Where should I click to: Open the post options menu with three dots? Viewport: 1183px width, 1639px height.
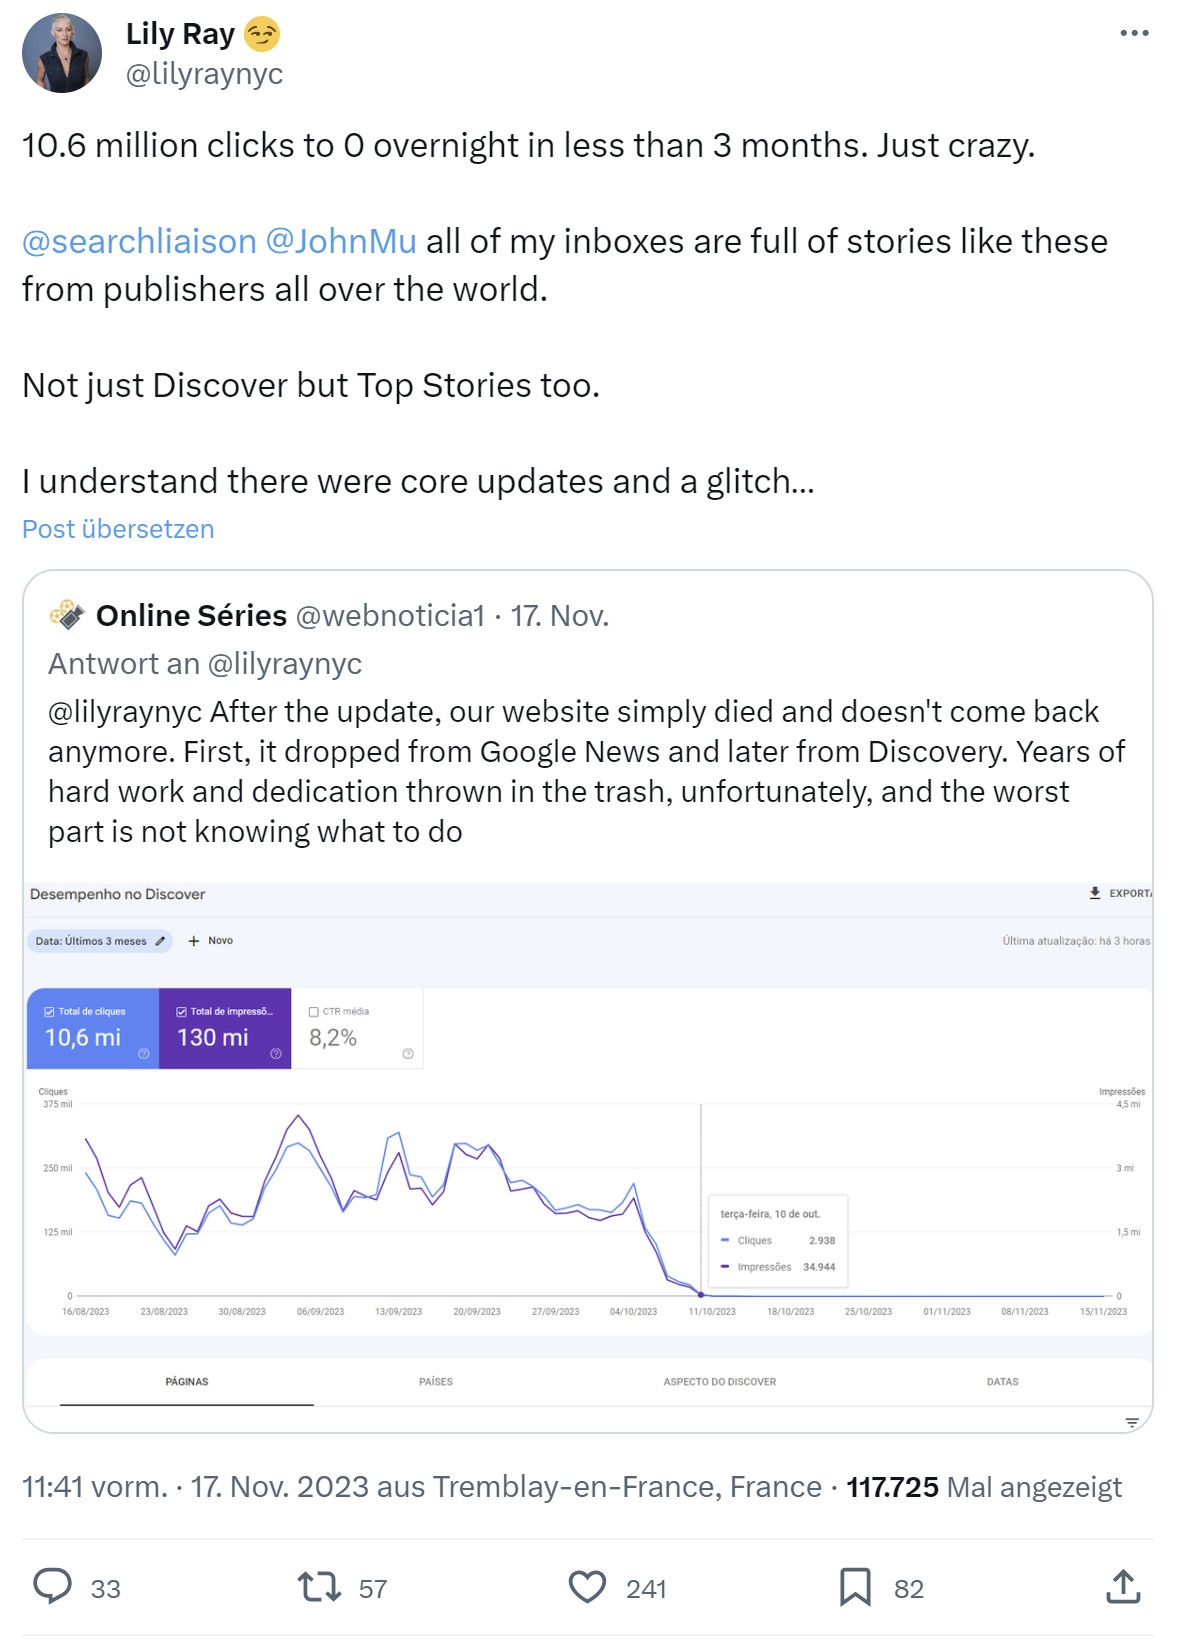pyautogui.click(x=1135, y=32)
